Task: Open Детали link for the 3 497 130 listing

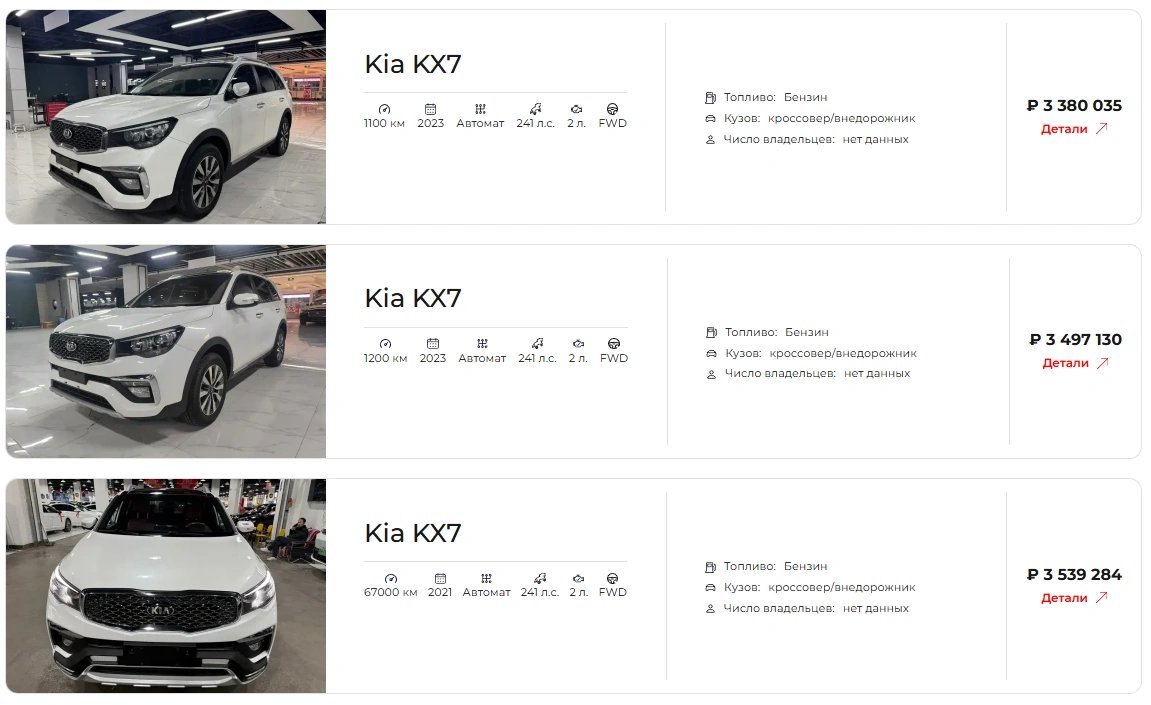Action: [1075, 363]
